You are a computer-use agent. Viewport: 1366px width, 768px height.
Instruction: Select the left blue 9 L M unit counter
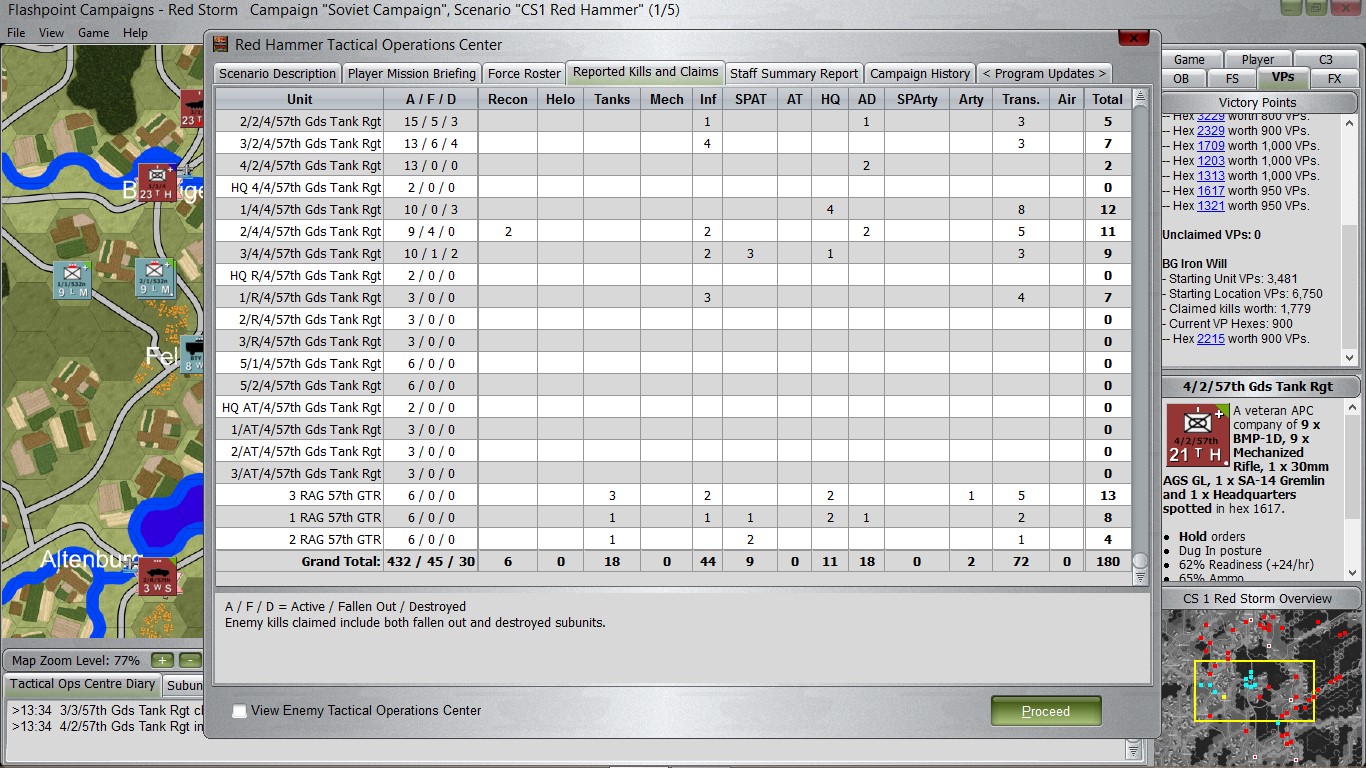(x=73, y=280)
